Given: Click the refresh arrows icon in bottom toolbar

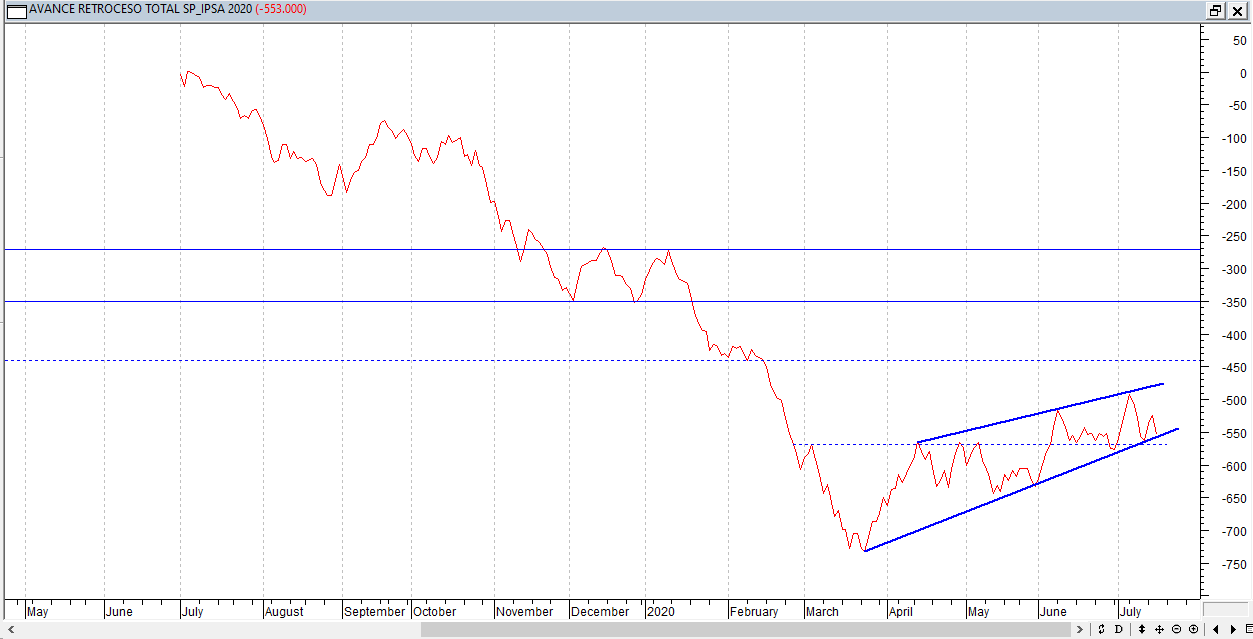Looking at the screenshot, I should [x=1101, y=629].
